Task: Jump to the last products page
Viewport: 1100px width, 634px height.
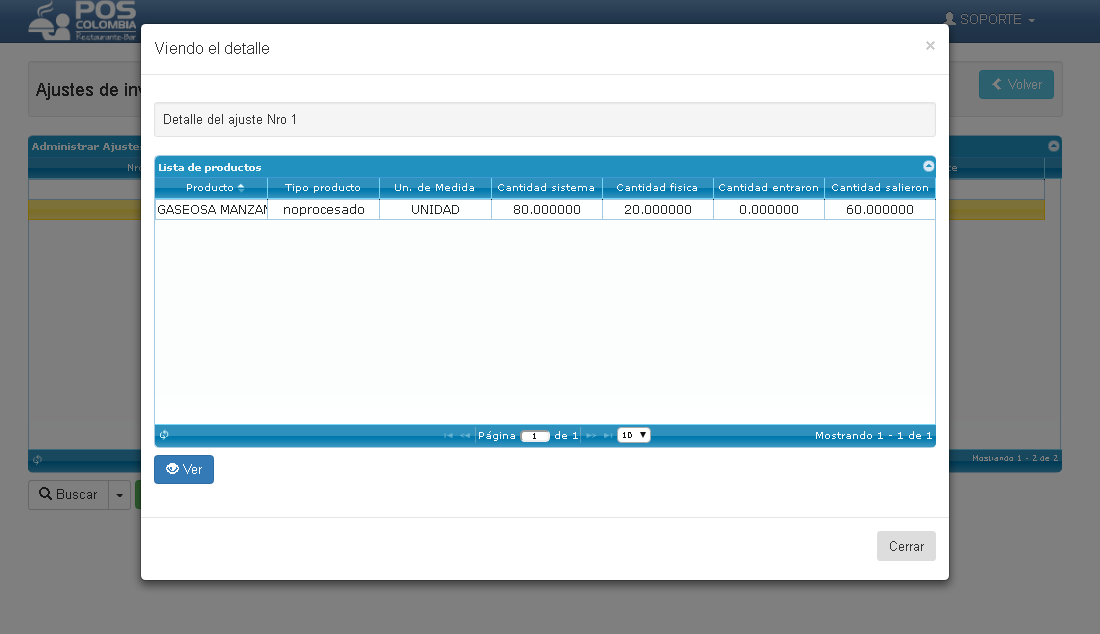Action: [x=608, y=436]
